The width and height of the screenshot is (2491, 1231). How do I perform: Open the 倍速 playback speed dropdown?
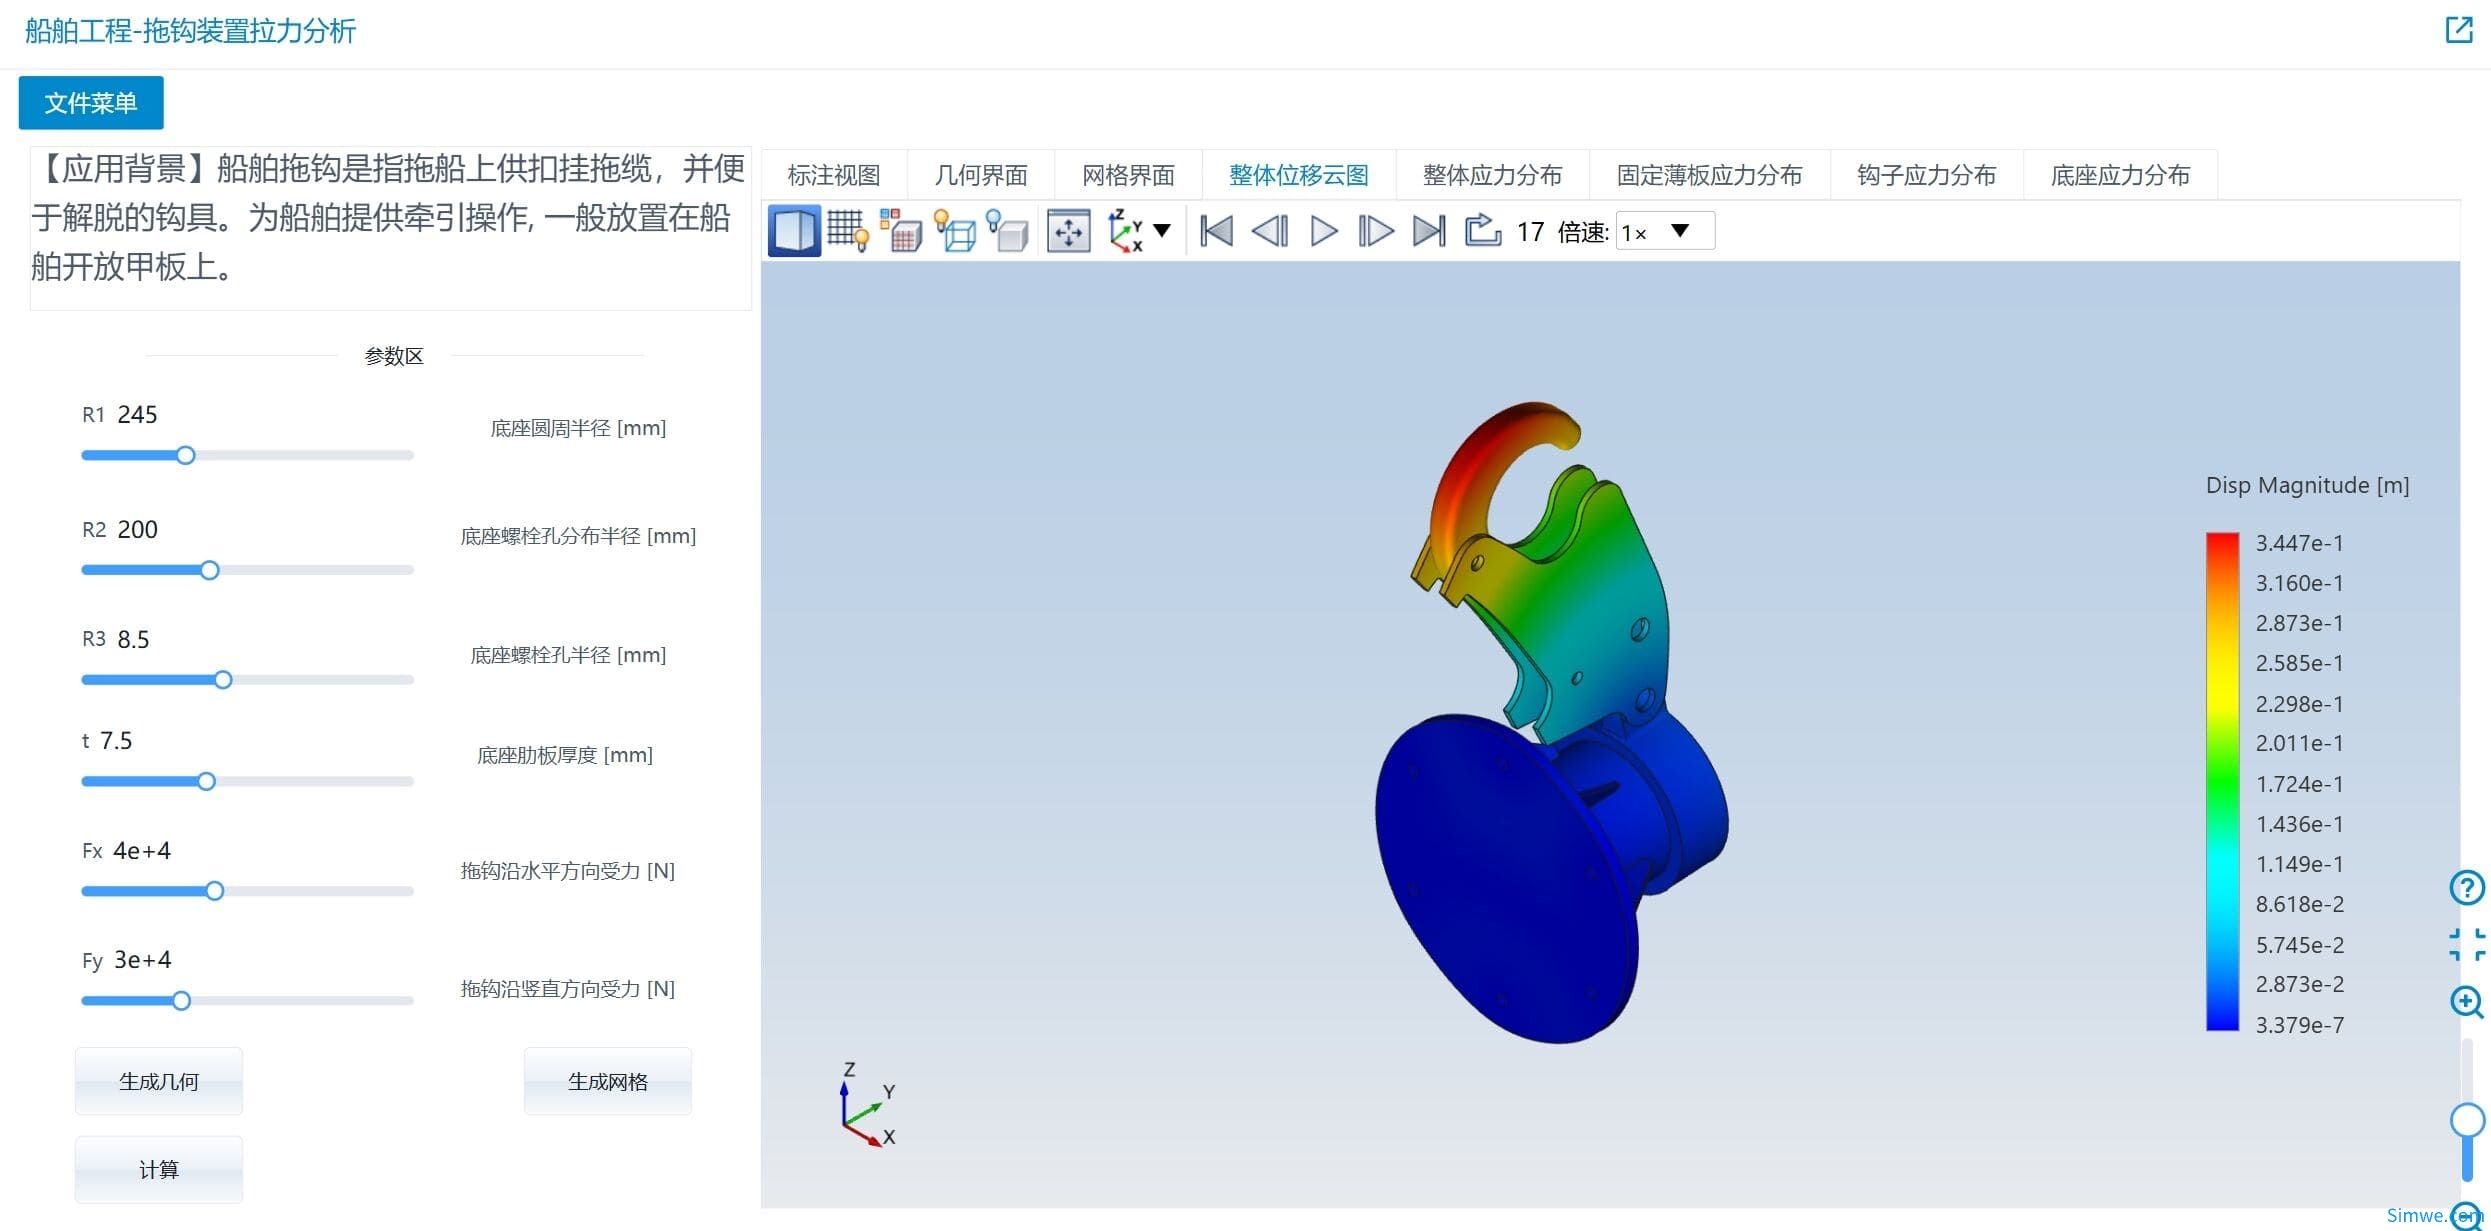point(1664,231)
